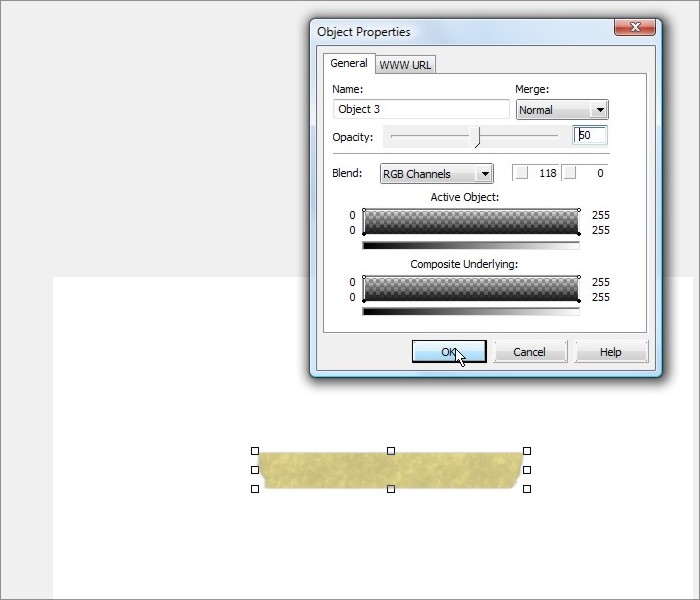This screenshot has height=600, width=700.
Task: Click the Opacity slider handle
Action: pyautogui.click(x=478, y=136)
